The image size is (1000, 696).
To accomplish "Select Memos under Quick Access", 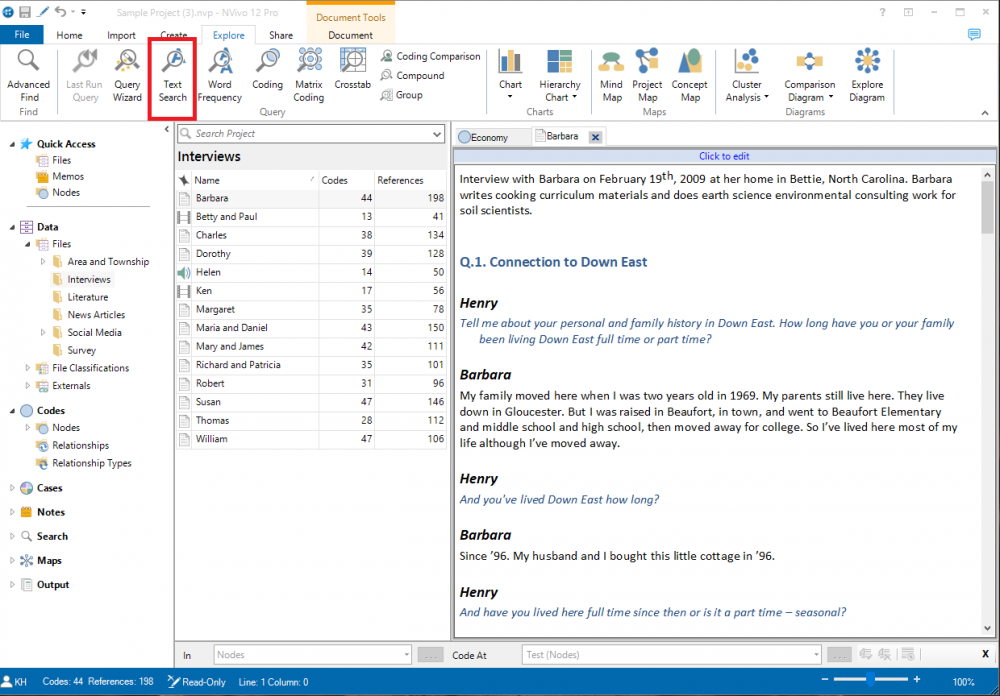I will [x=61, y=177].
